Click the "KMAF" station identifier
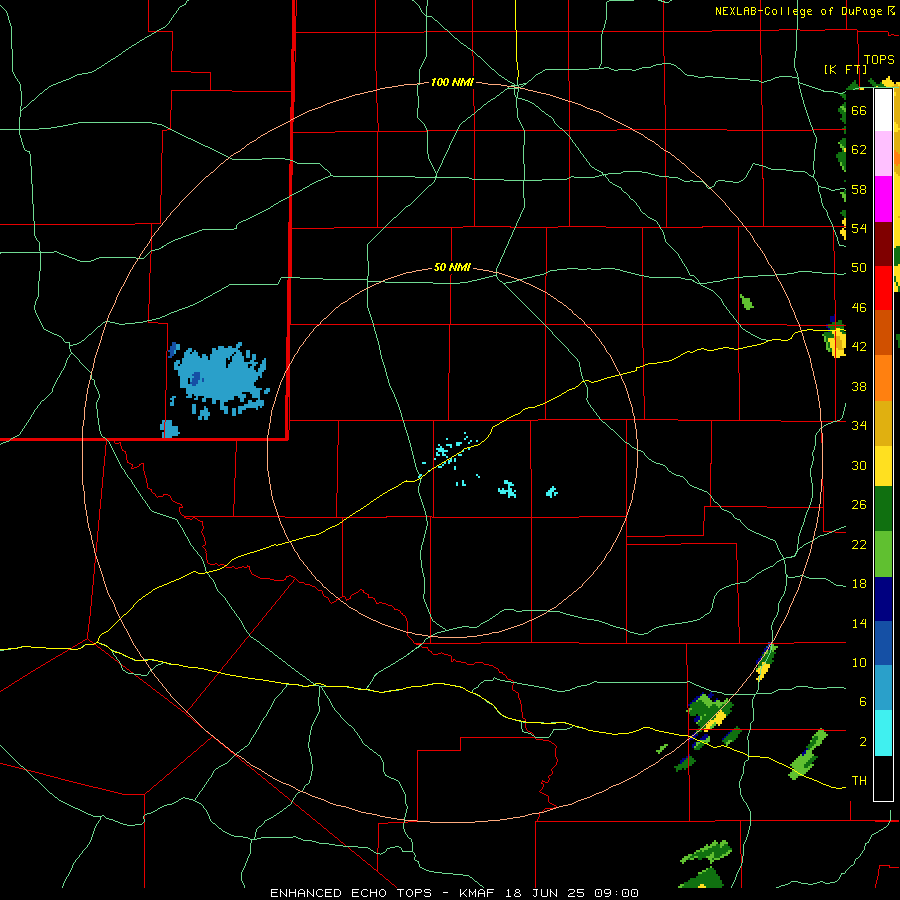Viewport: 900px width, 900px height. tap(476, 893)
